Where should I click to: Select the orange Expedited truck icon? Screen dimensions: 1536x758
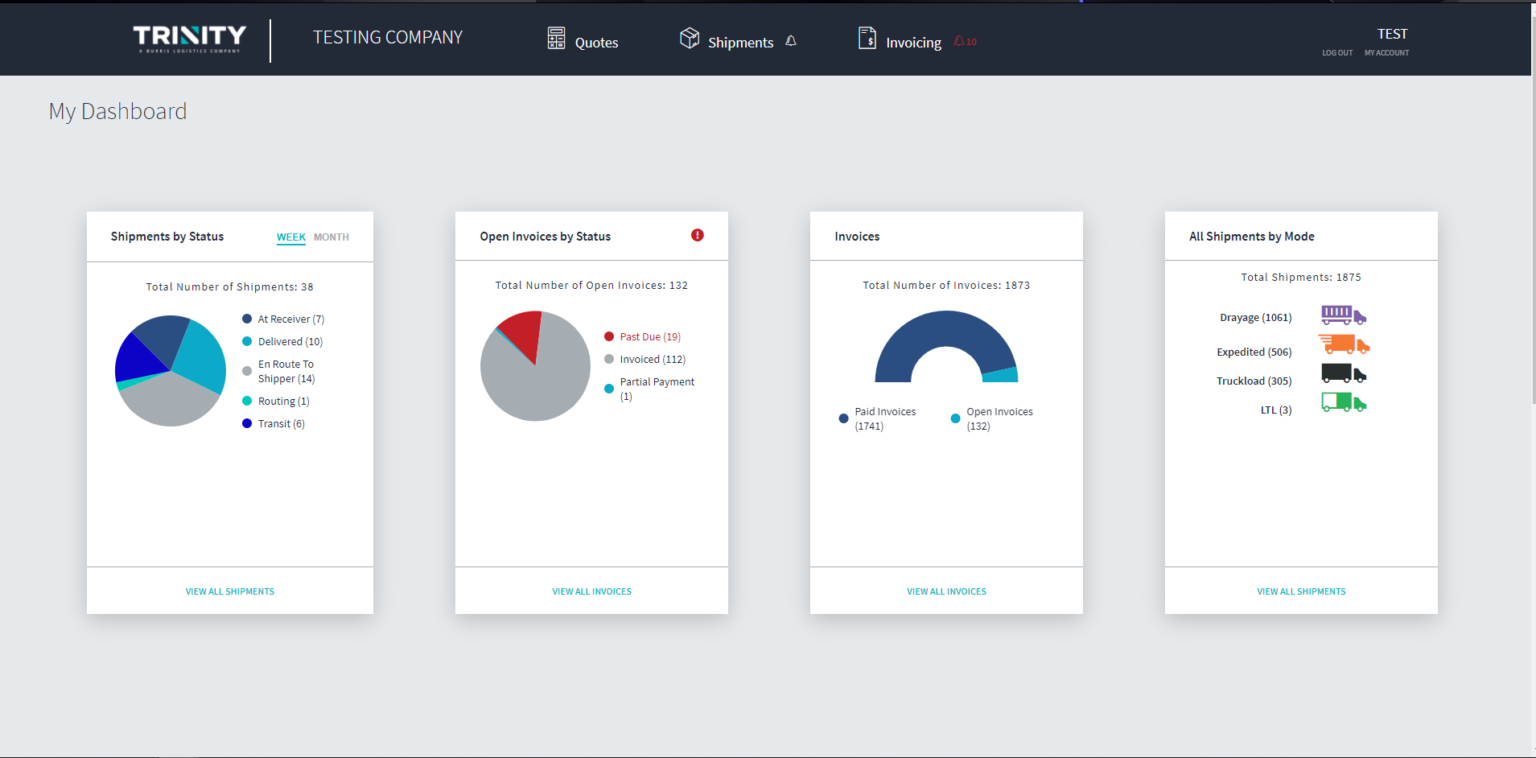point(1343,344)
